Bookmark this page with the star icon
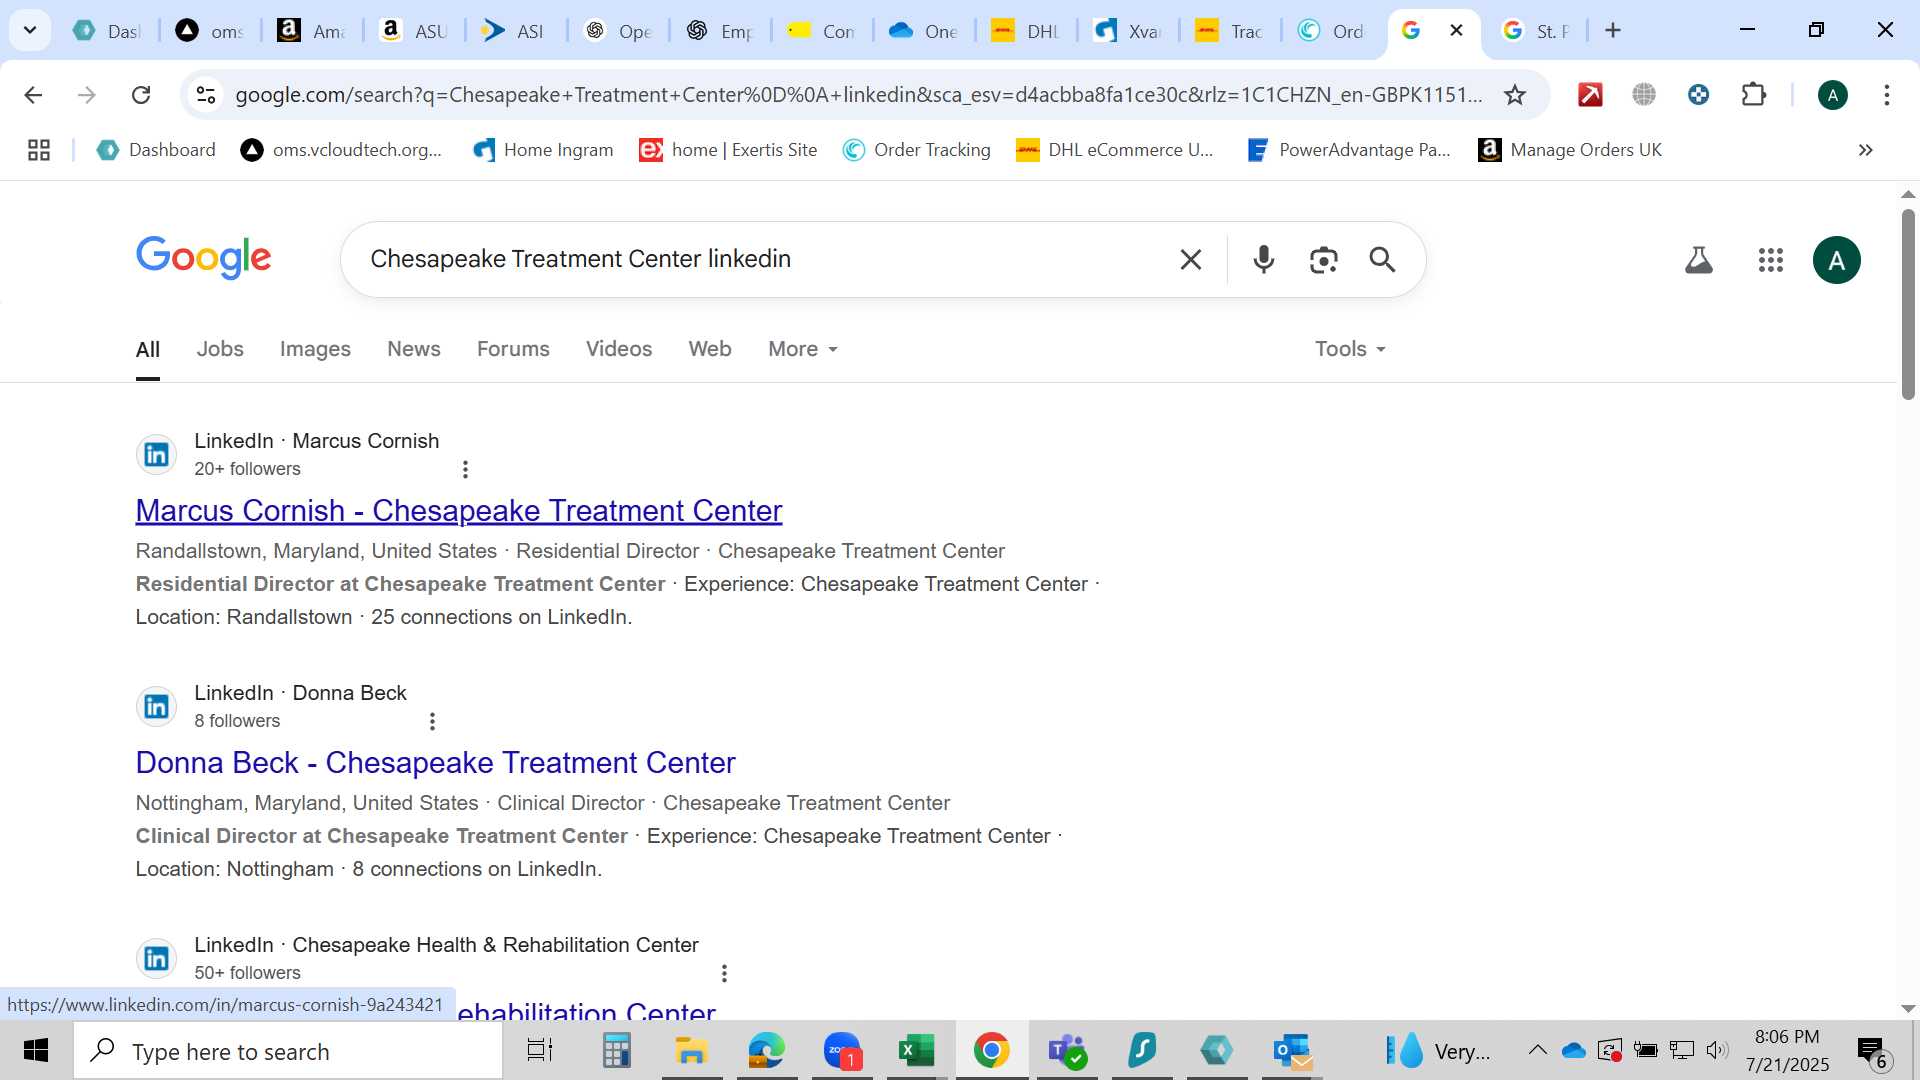This screenshot has width=1920, height=1080. (x=1515, y=95)
